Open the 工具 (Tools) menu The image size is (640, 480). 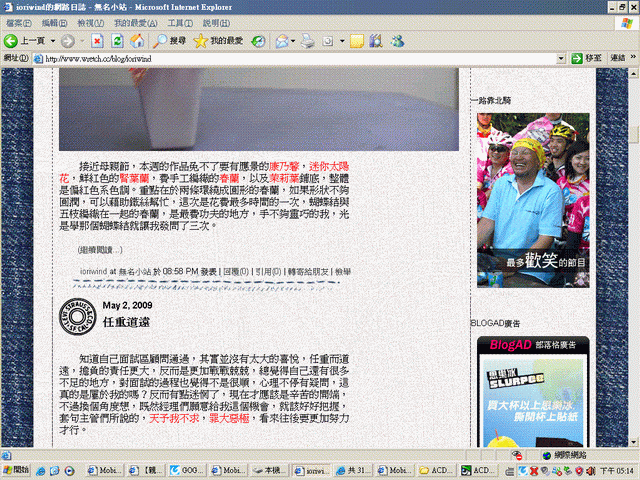point(181,22)
